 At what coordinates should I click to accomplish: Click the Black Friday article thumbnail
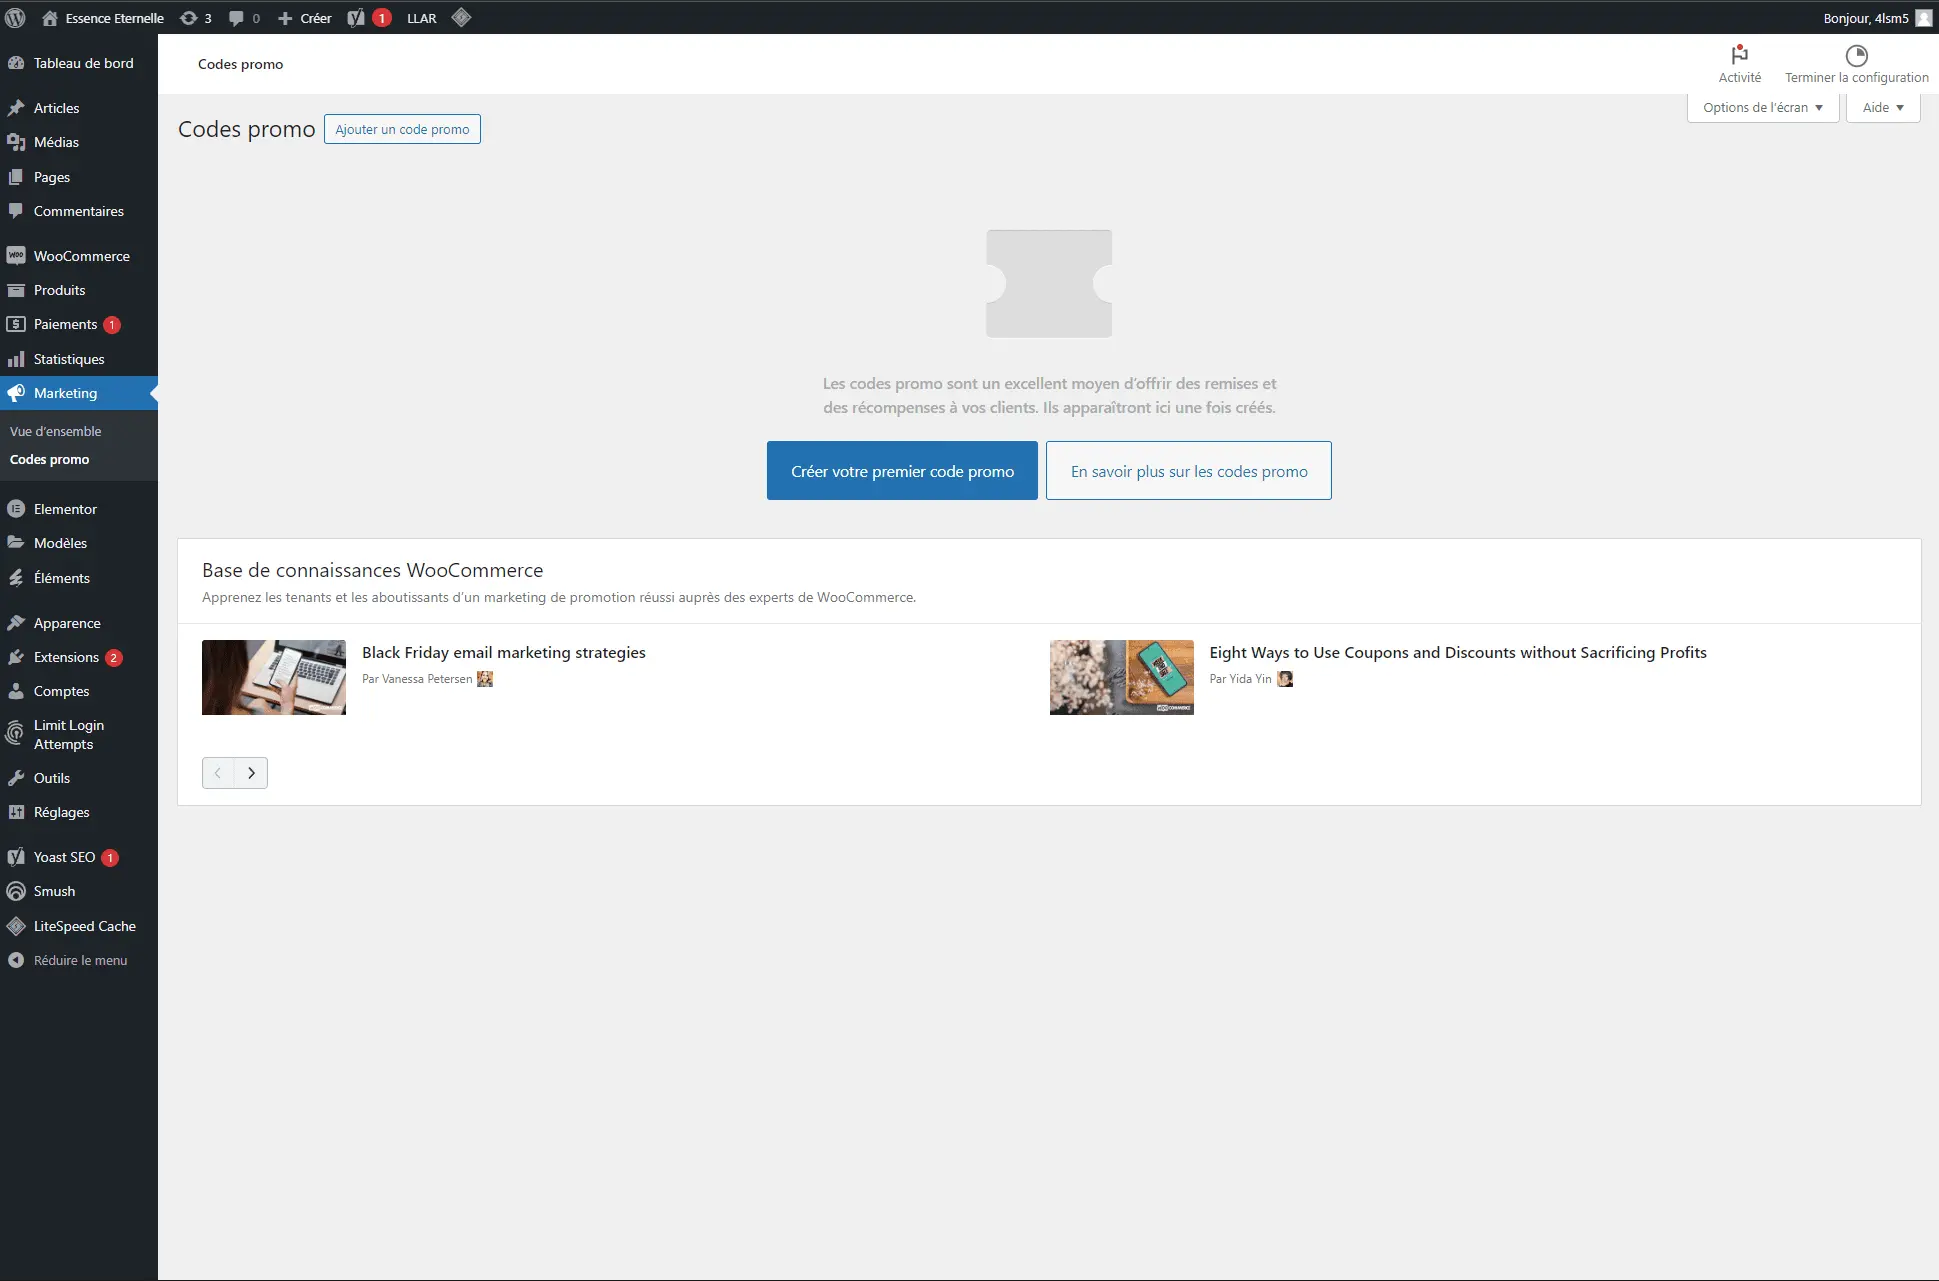click(274, 677)
